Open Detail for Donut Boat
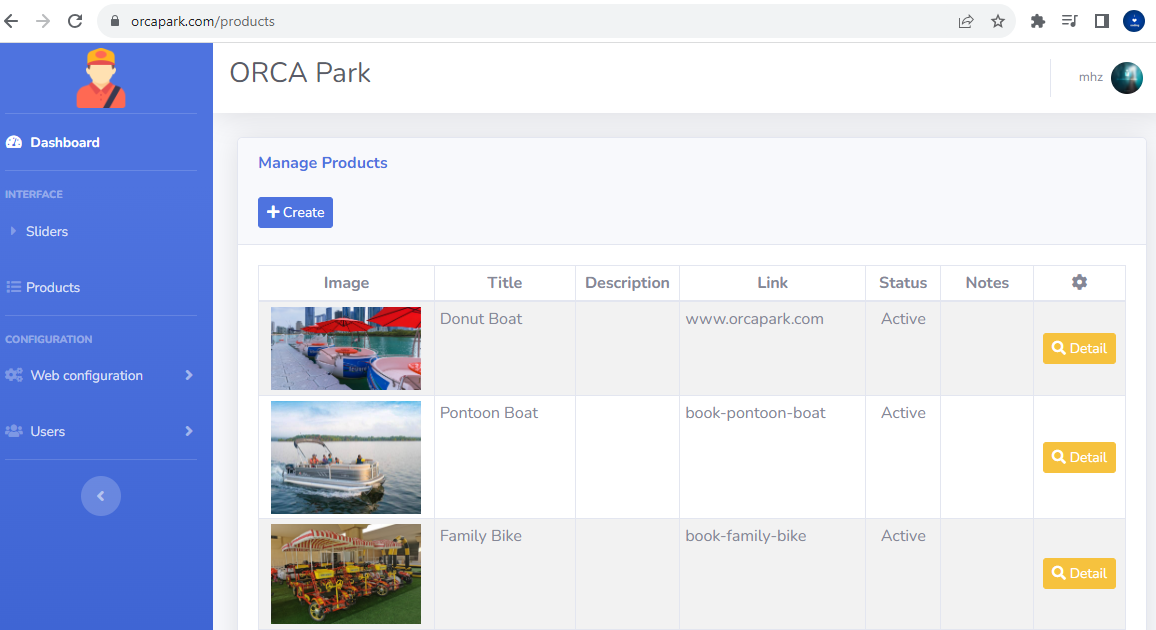Image resolution: width=1156 pixels, height=630 pixels. 1079,349
